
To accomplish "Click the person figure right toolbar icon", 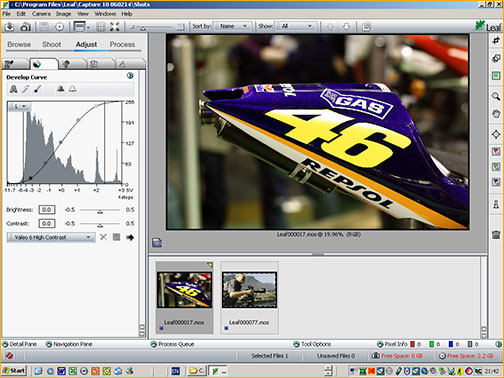I will (x=496, y=205).
